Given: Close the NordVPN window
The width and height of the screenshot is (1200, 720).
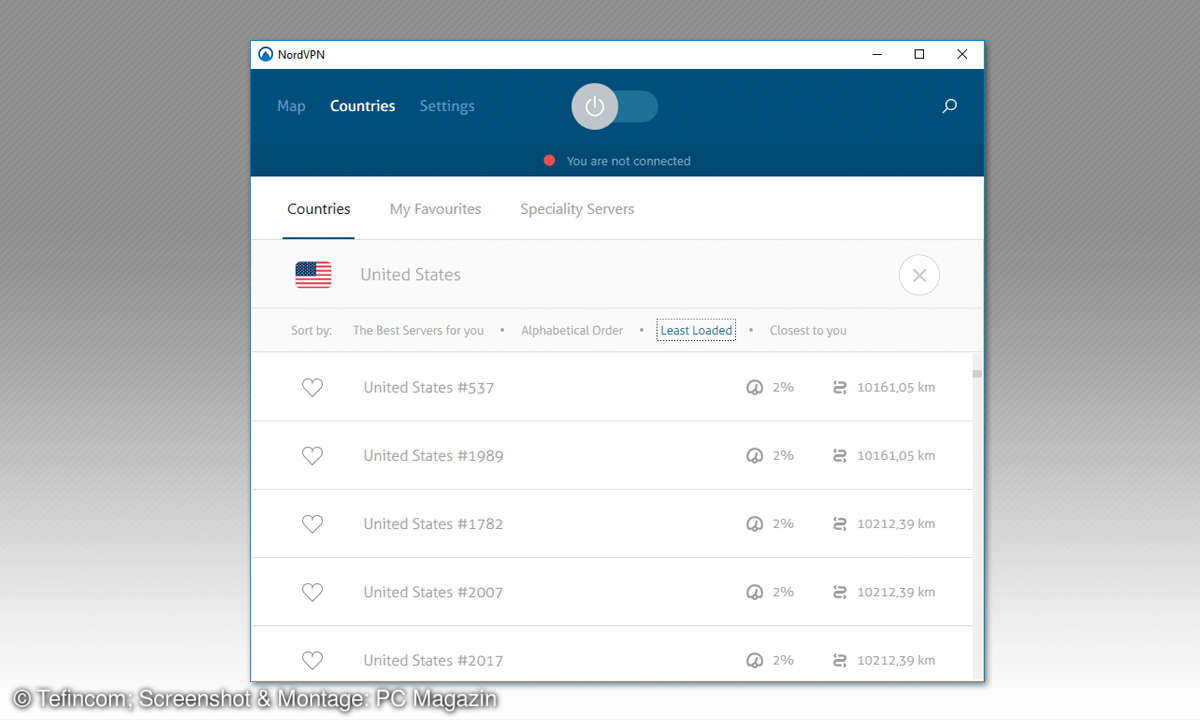Looking at the screenshot, I should click(962, 55).
